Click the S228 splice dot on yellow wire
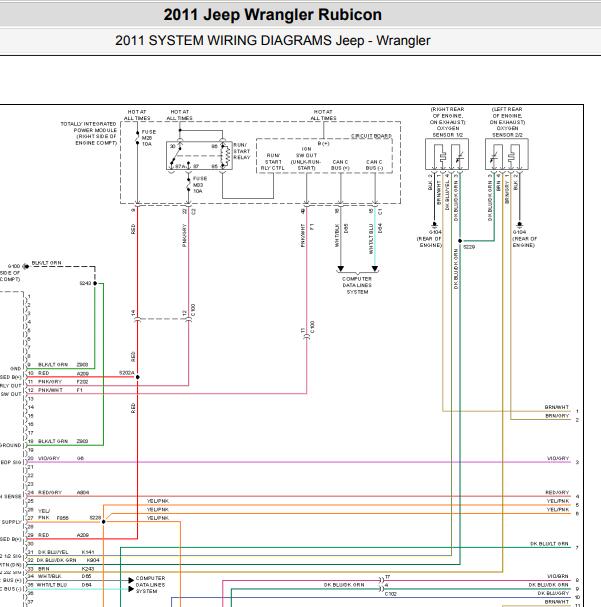The width and height of the screenshot is (601, 607). pyautogui.click(x=103, y=522)
